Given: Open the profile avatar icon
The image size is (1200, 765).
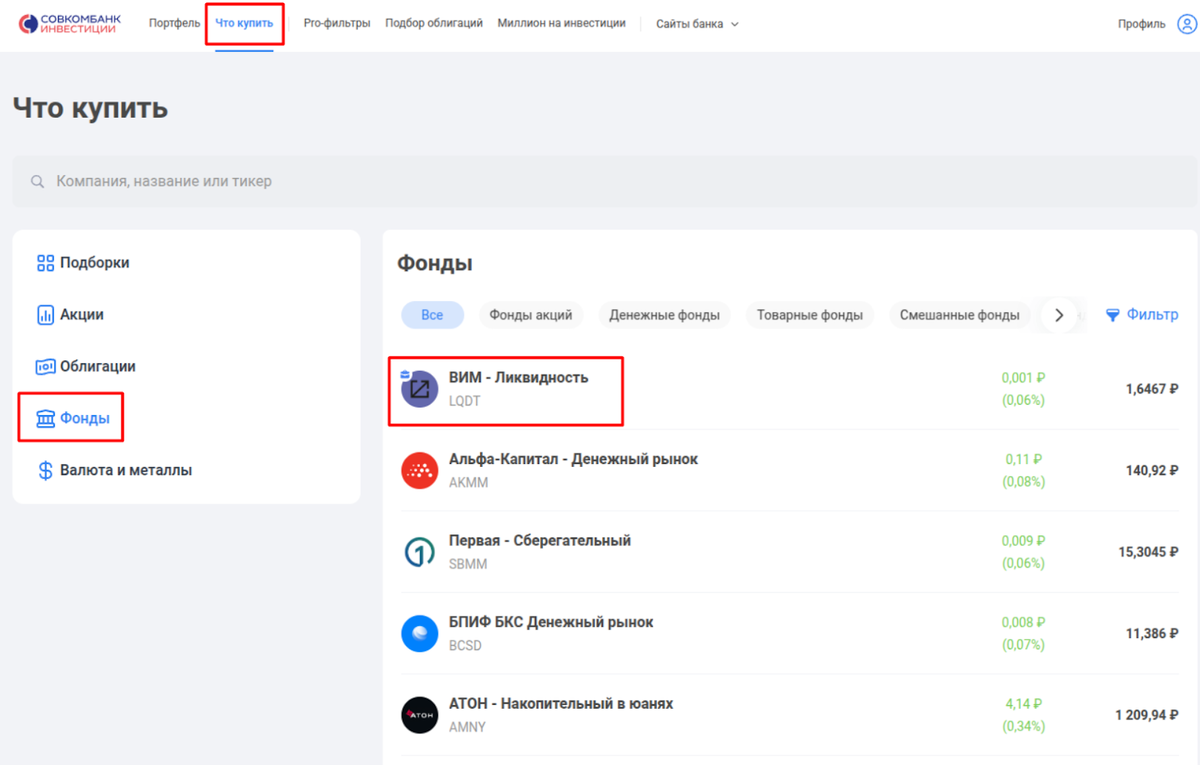Looking at the screenshot, I should tap(1186, 24).
